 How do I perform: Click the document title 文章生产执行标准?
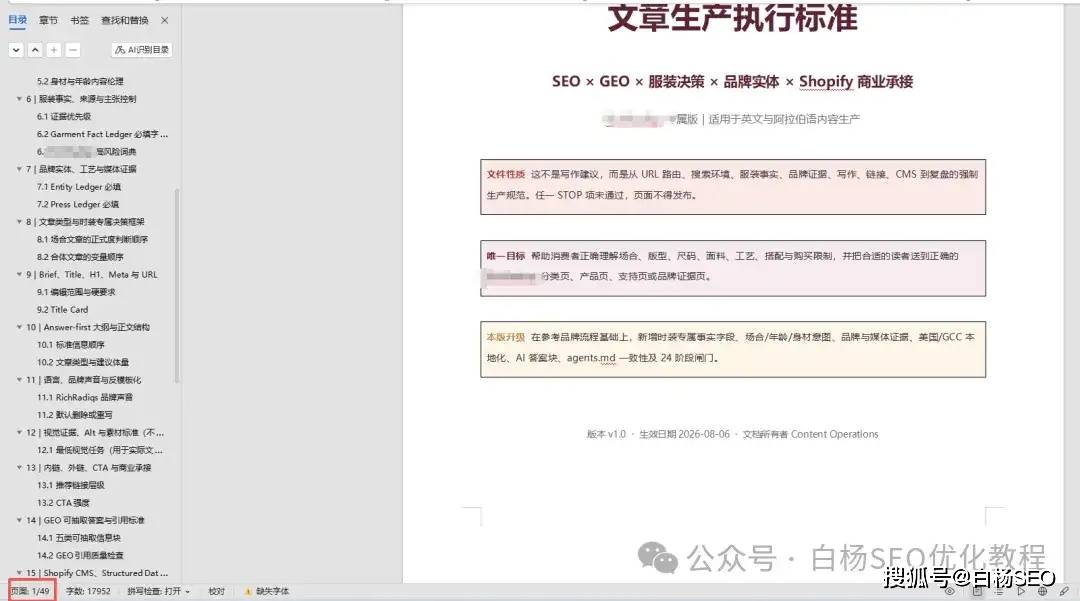(733, 18)
